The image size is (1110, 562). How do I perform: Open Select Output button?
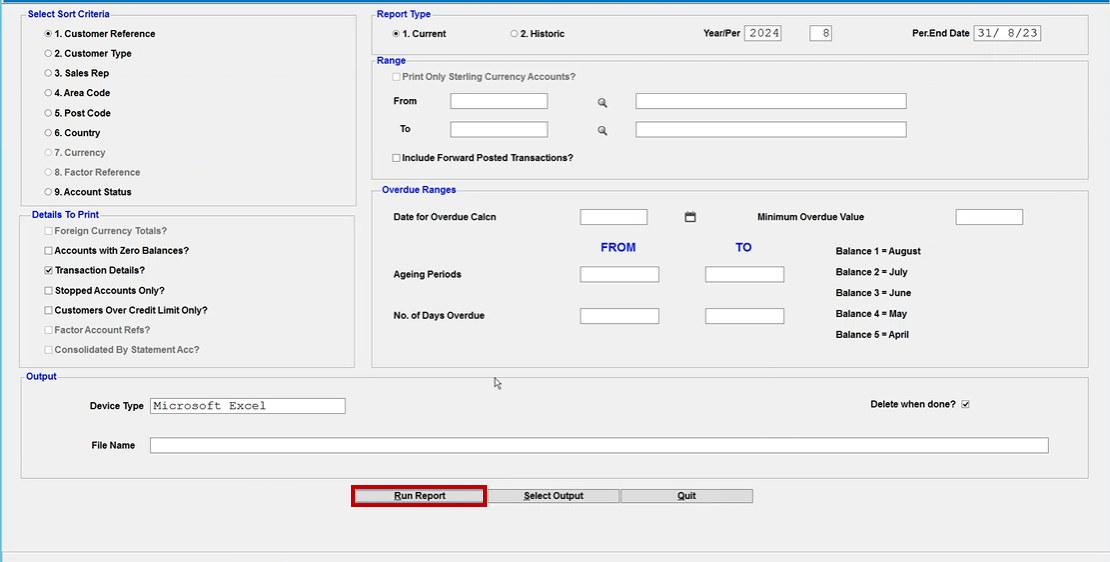[x=554, y=496]
